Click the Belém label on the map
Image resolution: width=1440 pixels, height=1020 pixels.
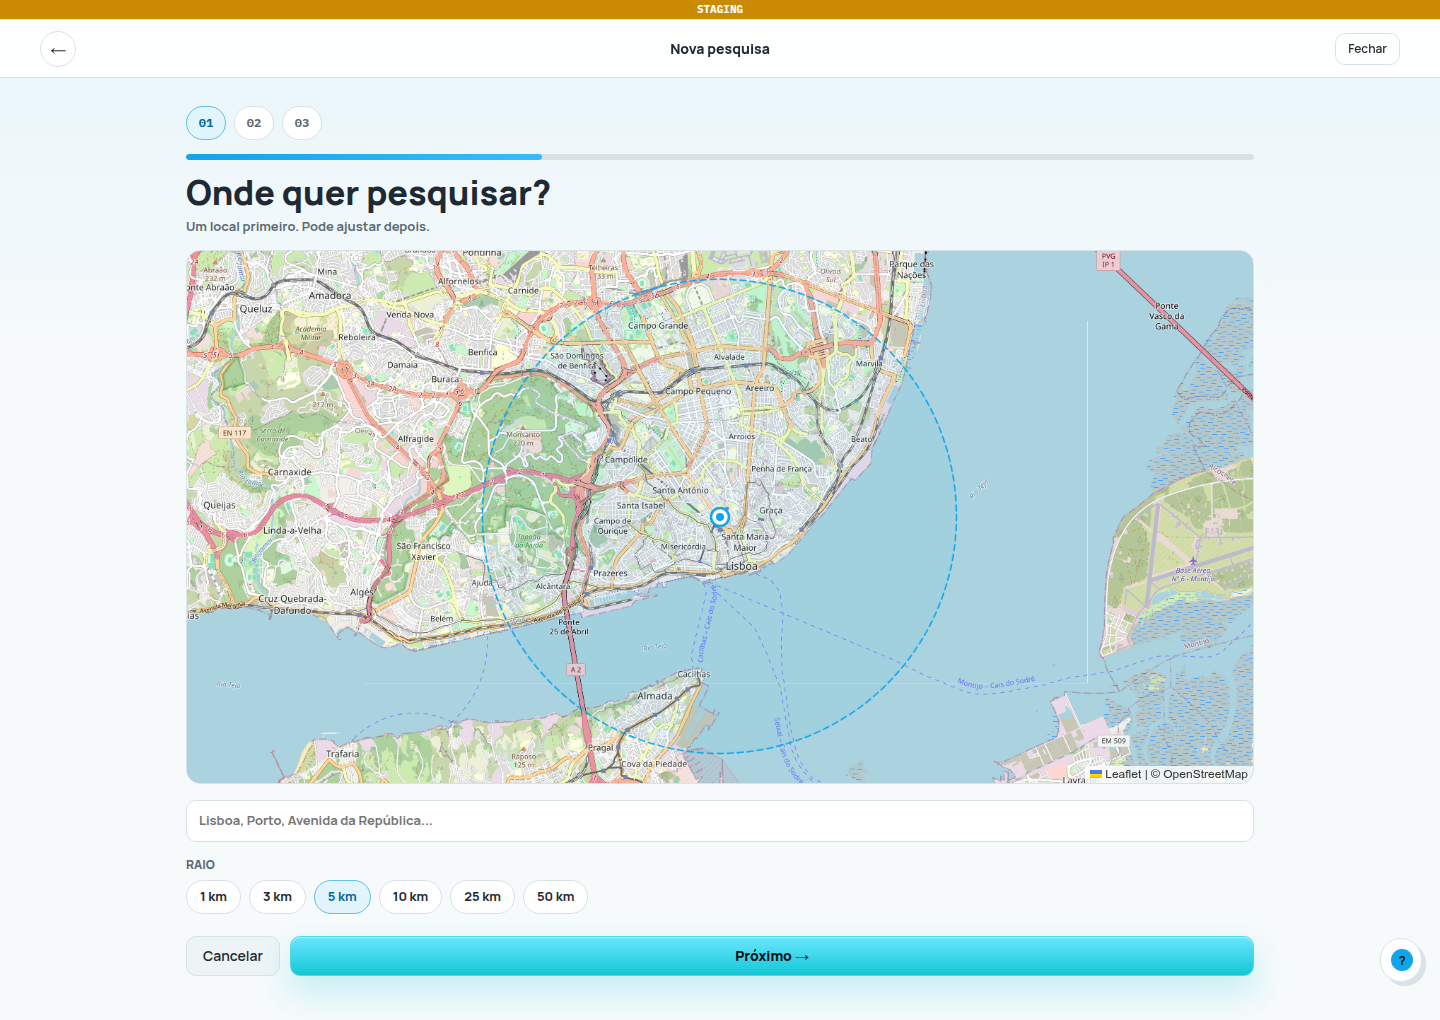point(441,619)
